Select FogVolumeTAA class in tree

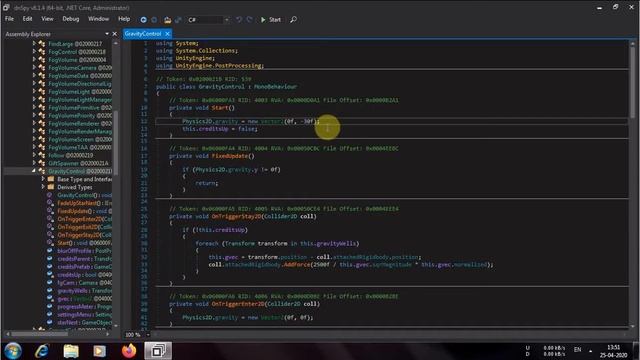(x=80, y=147)
